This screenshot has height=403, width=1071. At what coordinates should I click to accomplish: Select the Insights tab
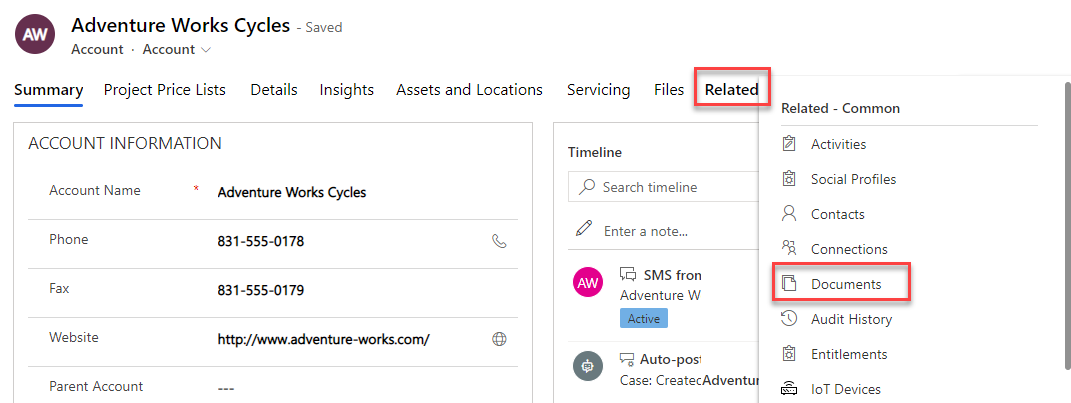[347, 90]
